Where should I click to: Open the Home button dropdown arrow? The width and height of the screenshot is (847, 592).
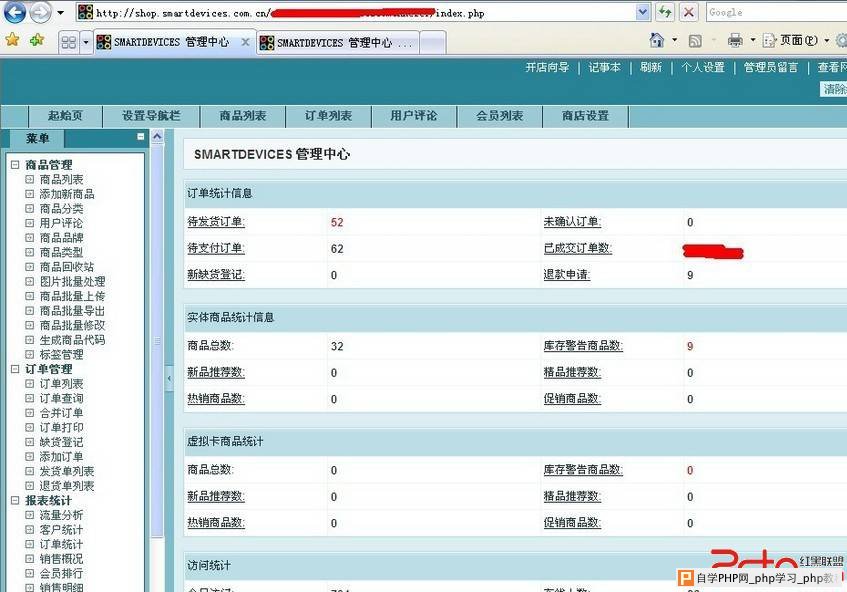tap(675, 40)
